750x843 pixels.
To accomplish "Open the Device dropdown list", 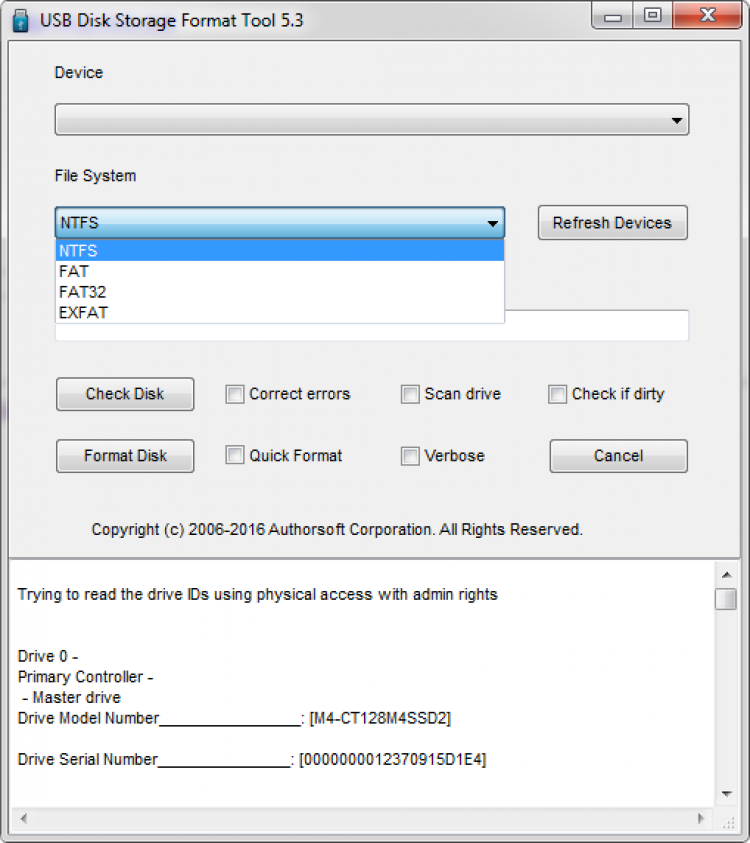I will click(677, 121).
